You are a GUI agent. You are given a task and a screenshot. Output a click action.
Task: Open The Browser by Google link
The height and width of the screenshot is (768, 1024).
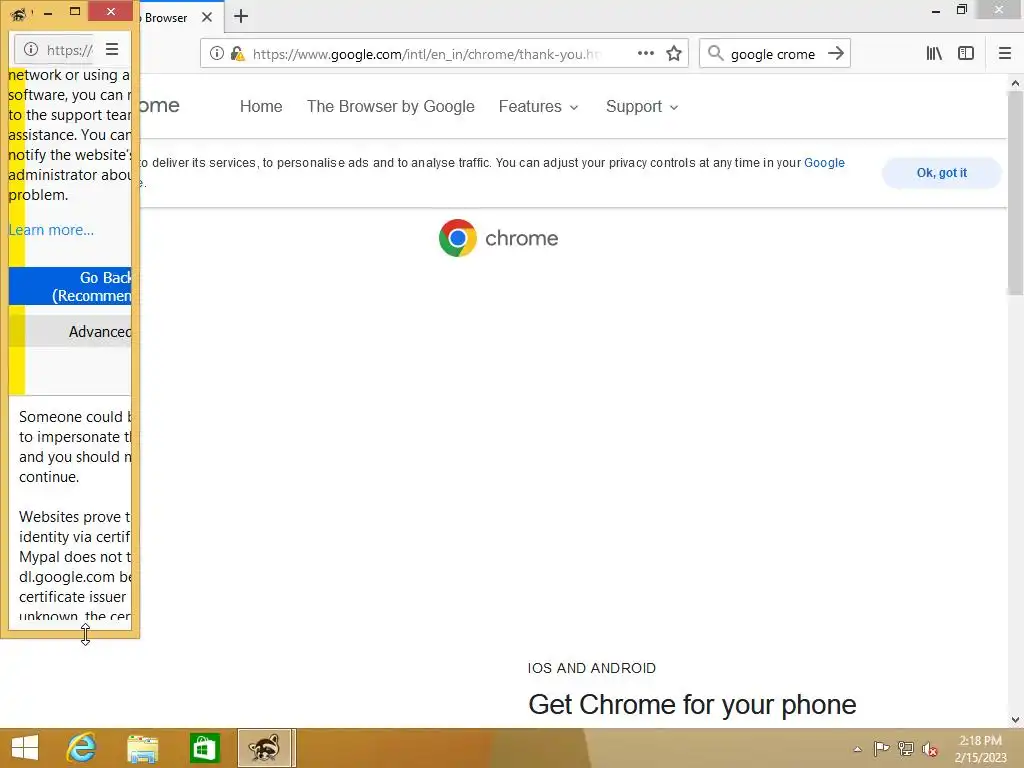coord(391,106)
